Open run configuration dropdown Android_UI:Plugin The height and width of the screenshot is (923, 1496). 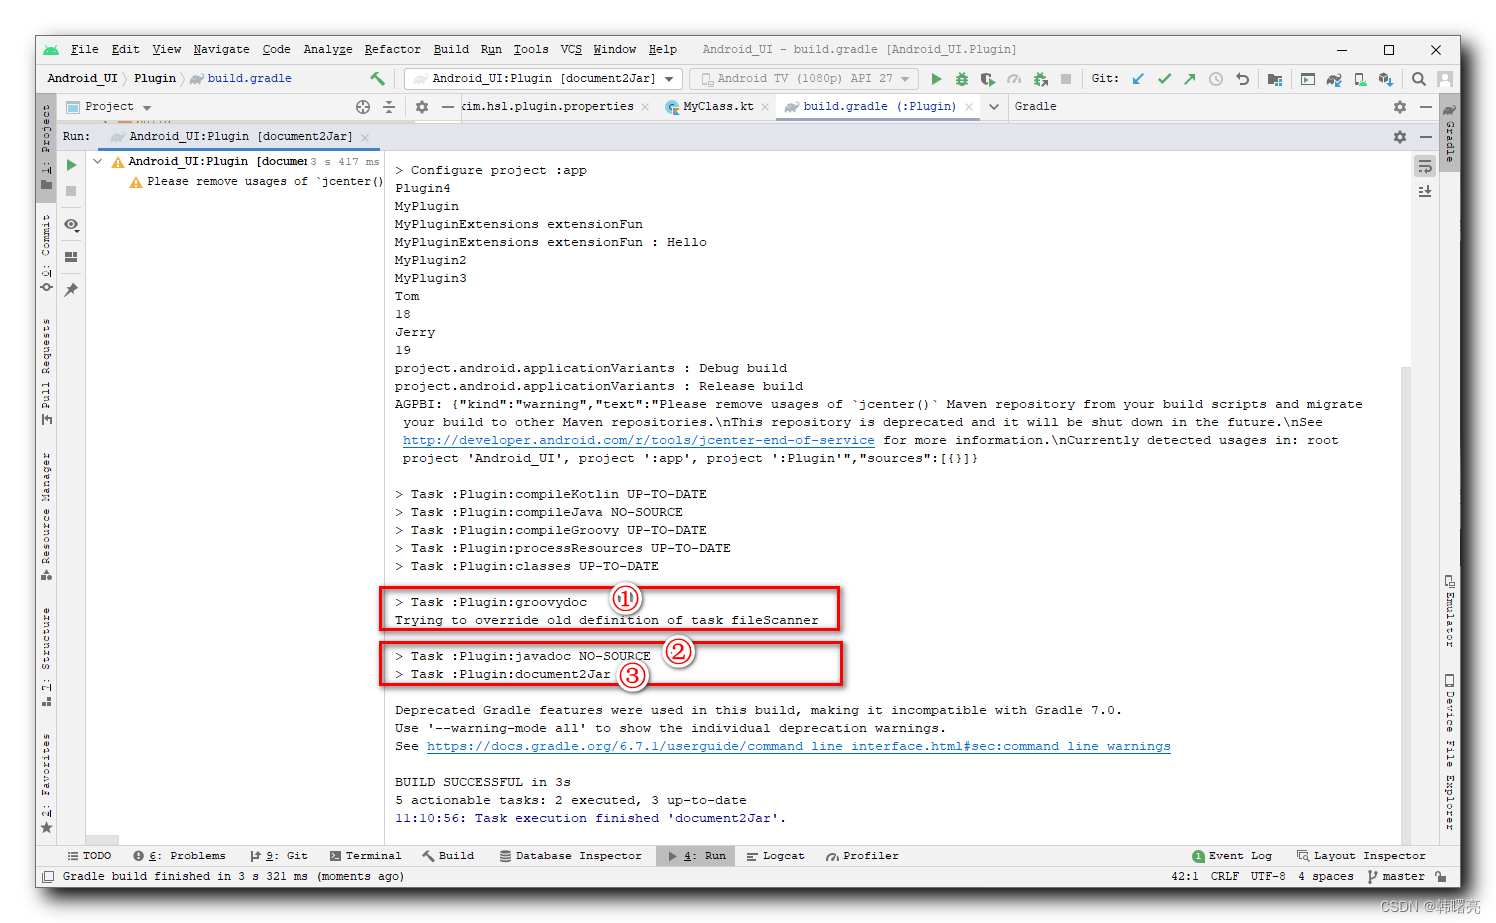544,78
